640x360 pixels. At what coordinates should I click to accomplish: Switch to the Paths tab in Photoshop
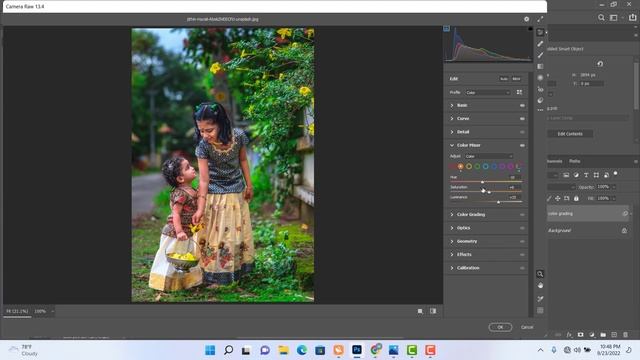pos(575,161)
